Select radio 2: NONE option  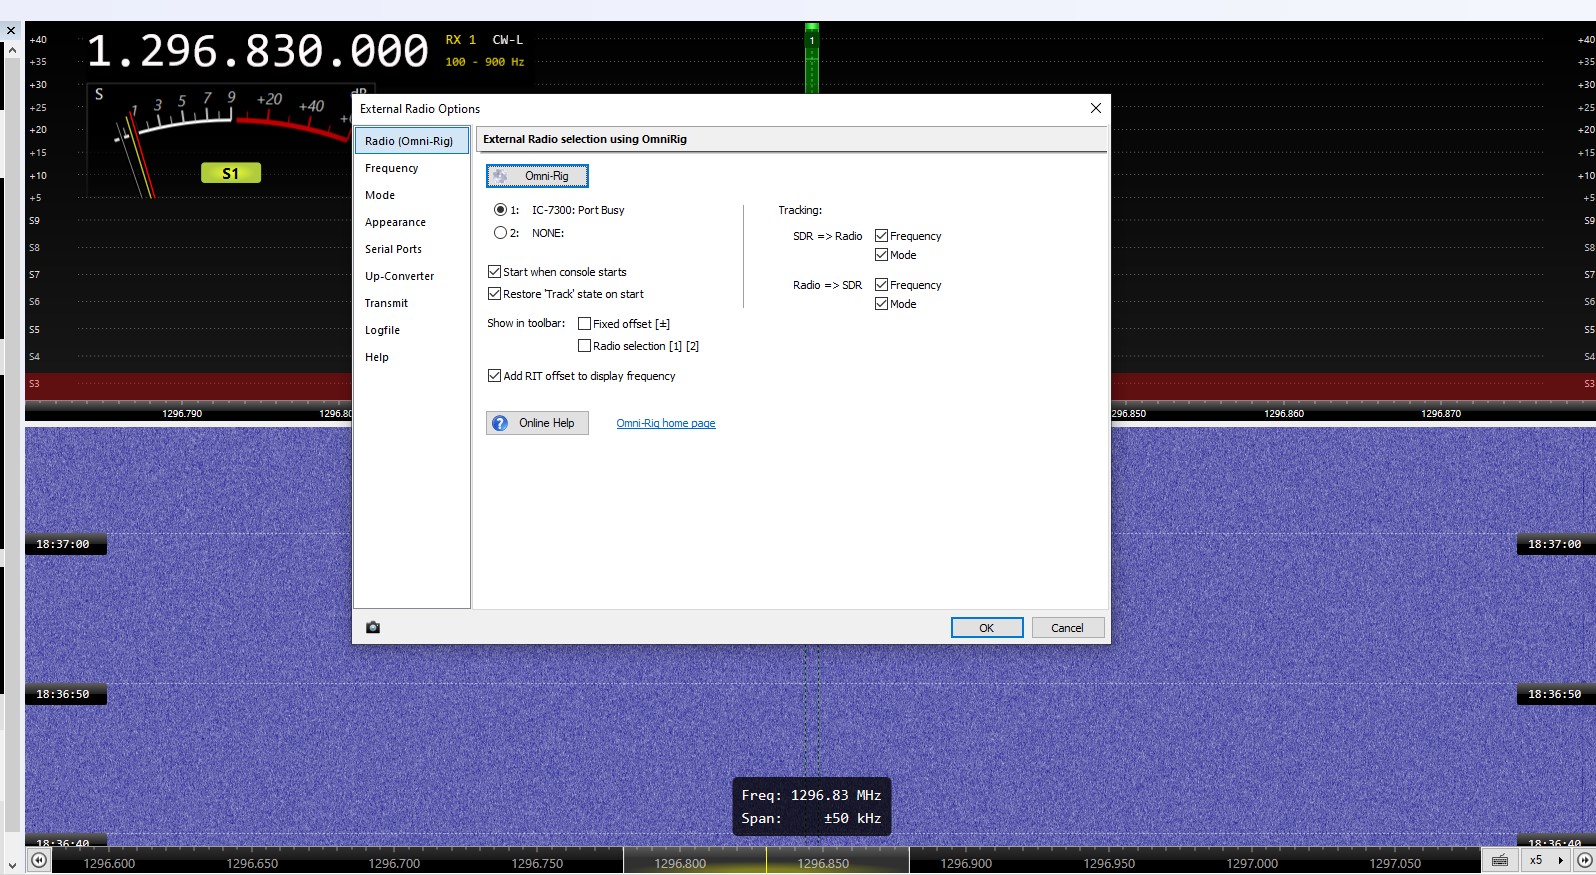[500, 233]
